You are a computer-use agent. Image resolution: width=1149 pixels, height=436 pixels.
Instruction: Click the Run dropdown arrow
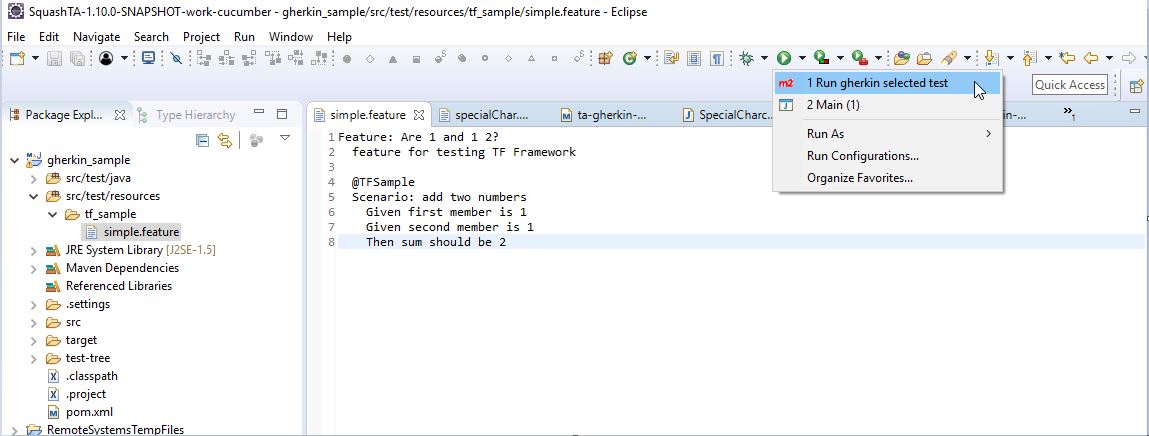[x=802, y=58]
